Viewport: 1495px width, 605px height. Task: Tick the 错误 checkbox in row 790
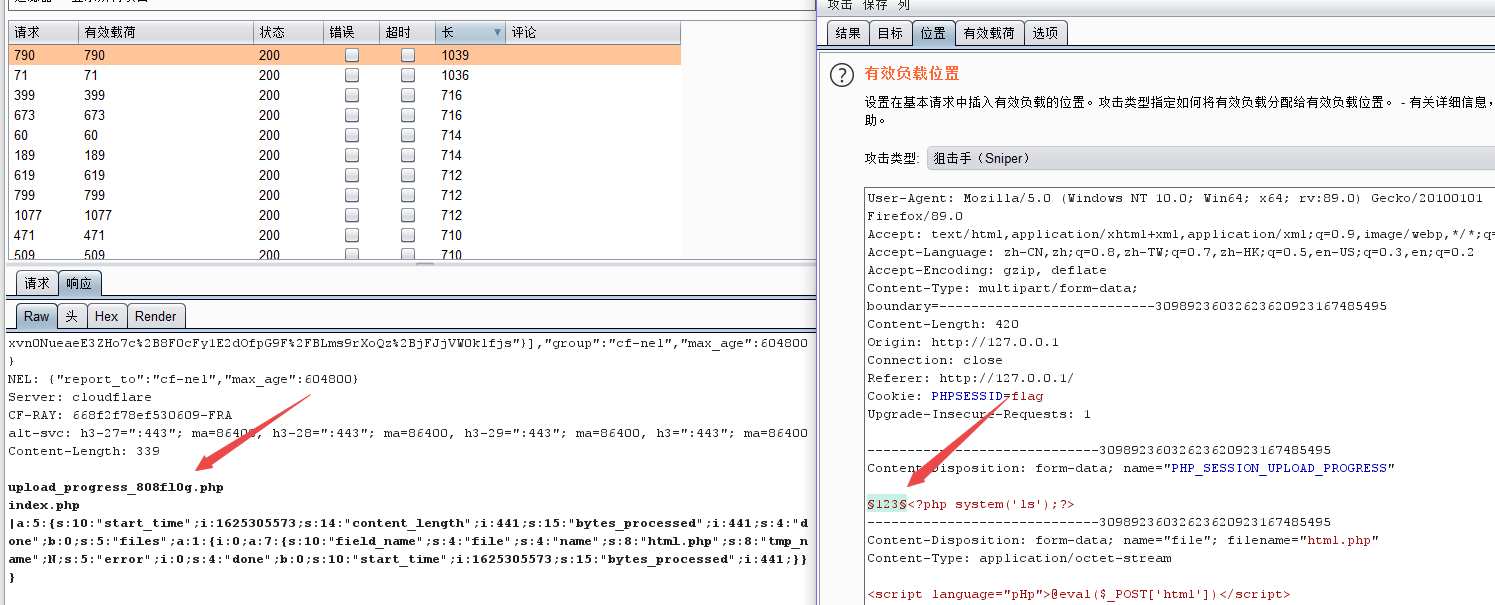click(x=352, y=55)
